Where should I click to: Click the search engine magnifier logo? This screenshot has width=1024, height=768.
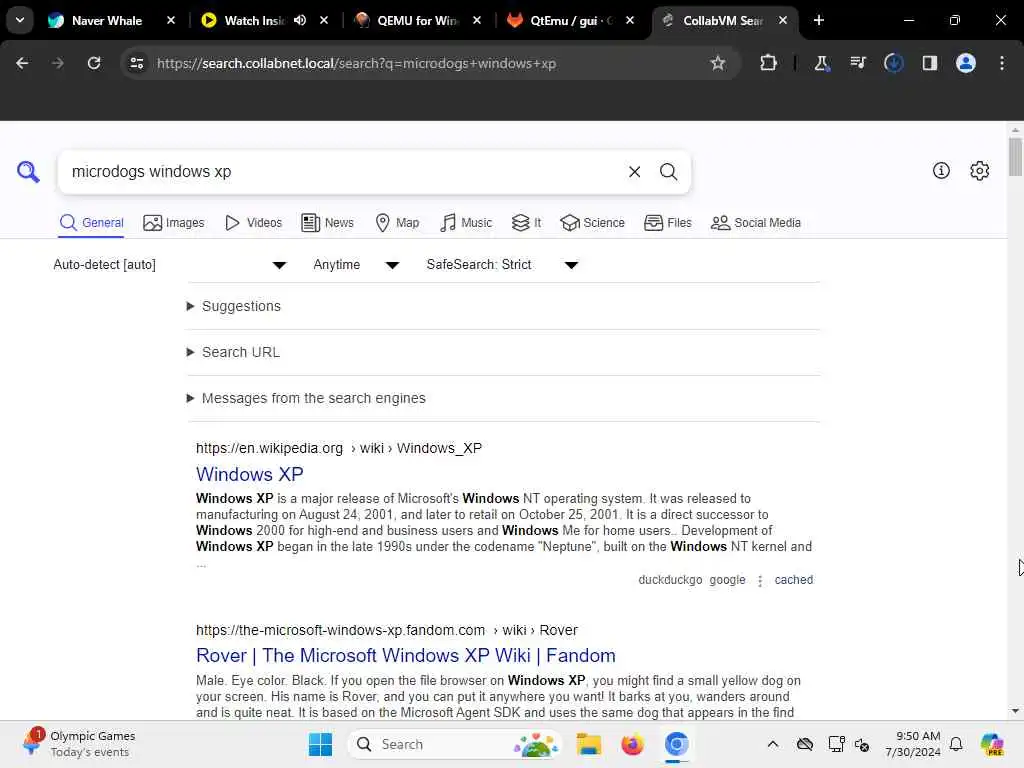[28, 172]
